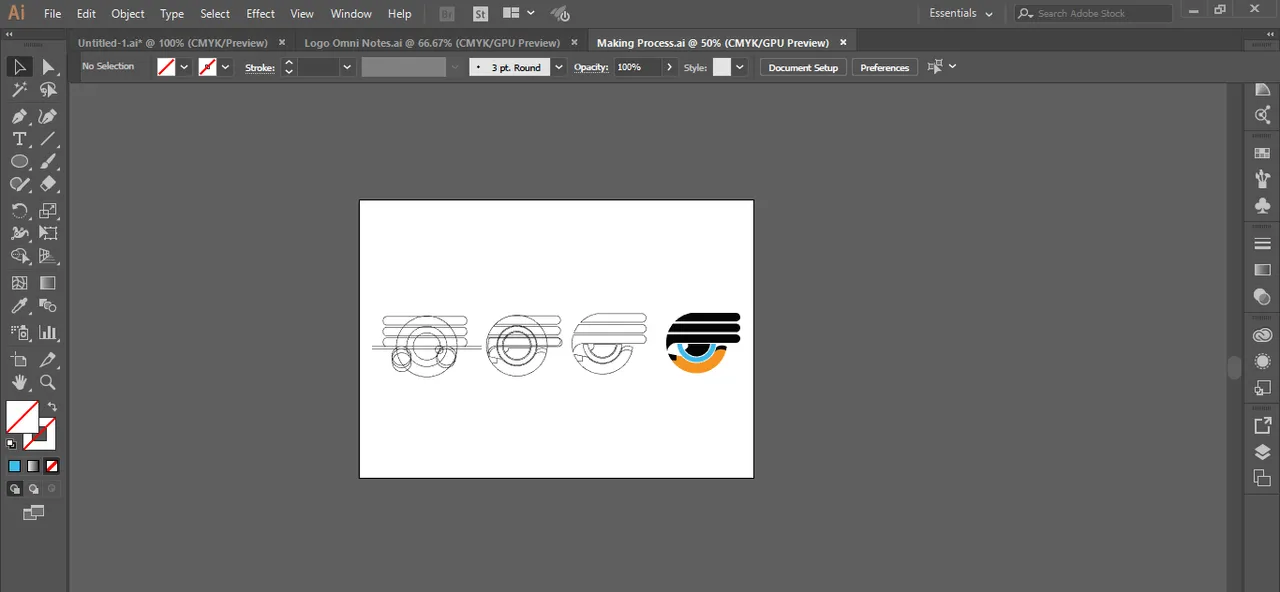Open Adobe Bridge via Br icon
Screen dimensions: 1280x592
(448, 14)
